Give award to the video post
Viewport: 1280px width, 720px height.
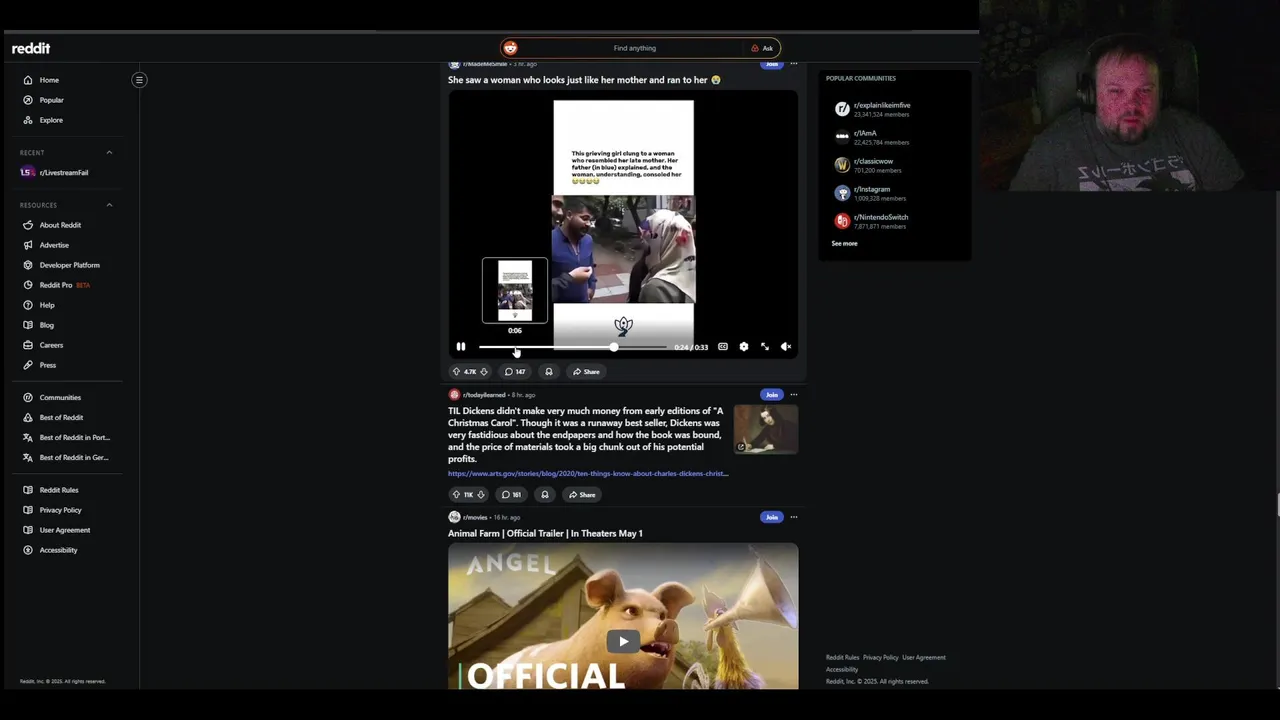coord(548,372)
